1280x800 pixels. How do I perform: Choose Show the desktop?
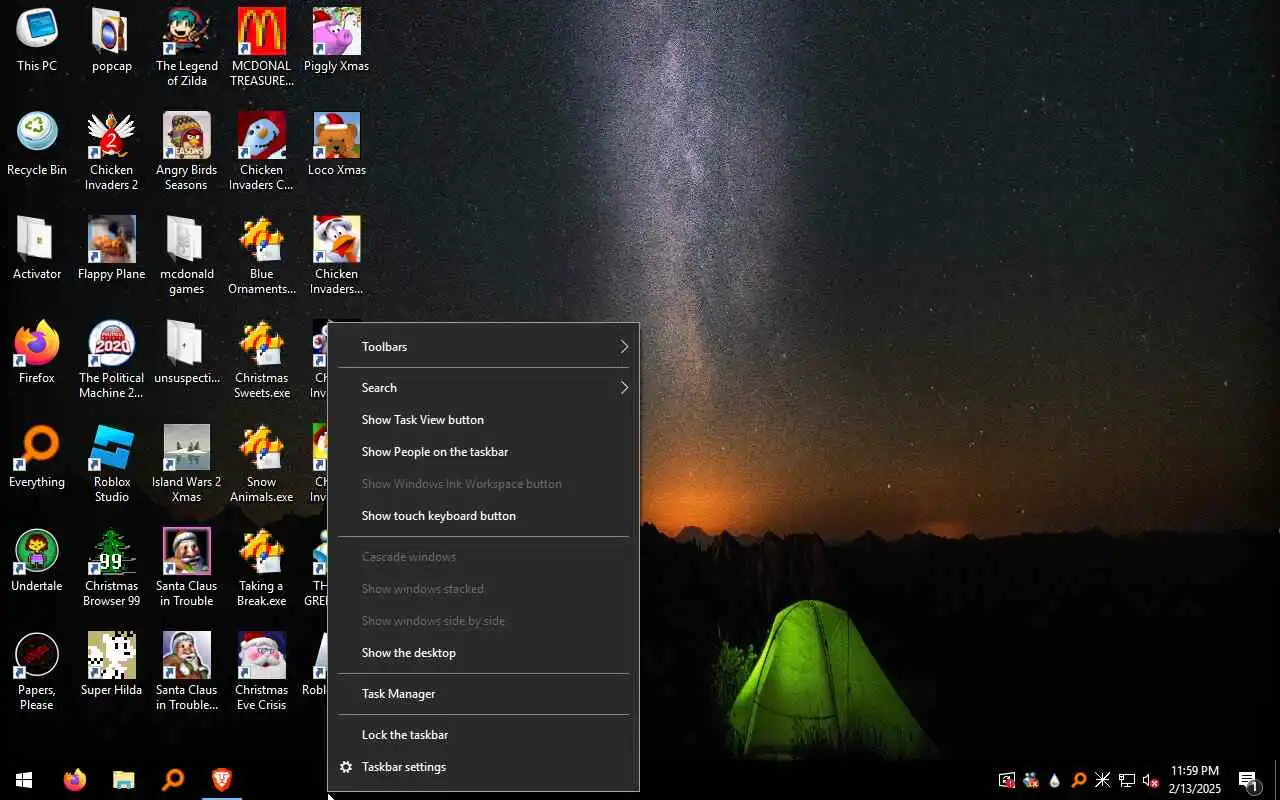coord(484,653)
